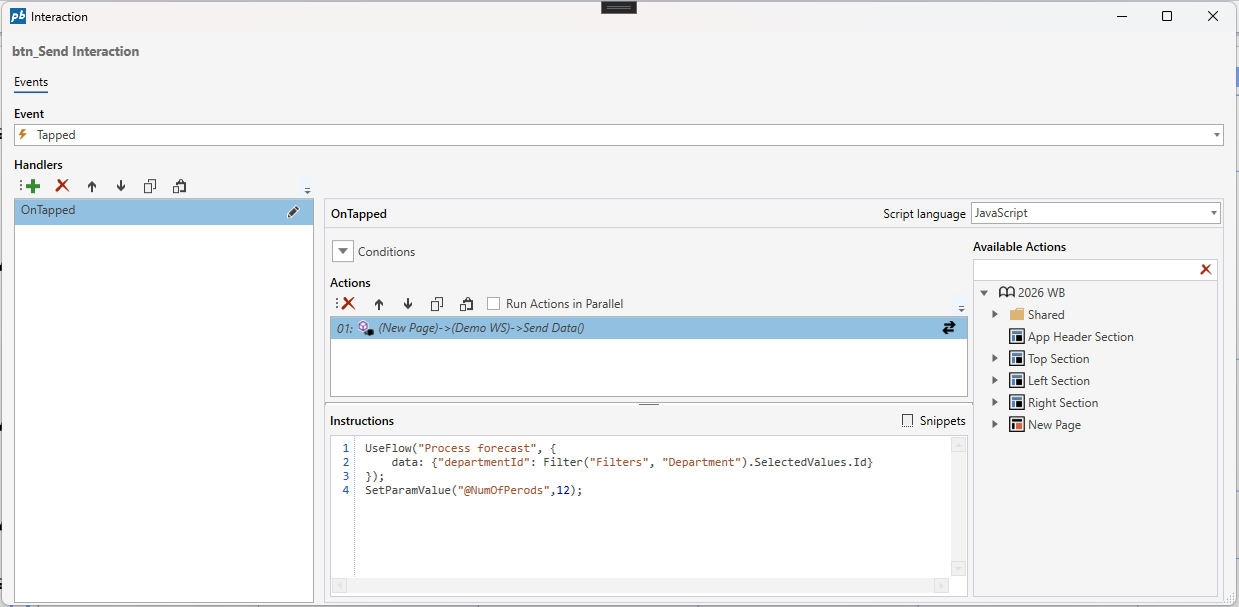This screenshot has width=1239, height=607.
Task: Expand the Shared folder in Available Actions
Action: pos(995,315)
